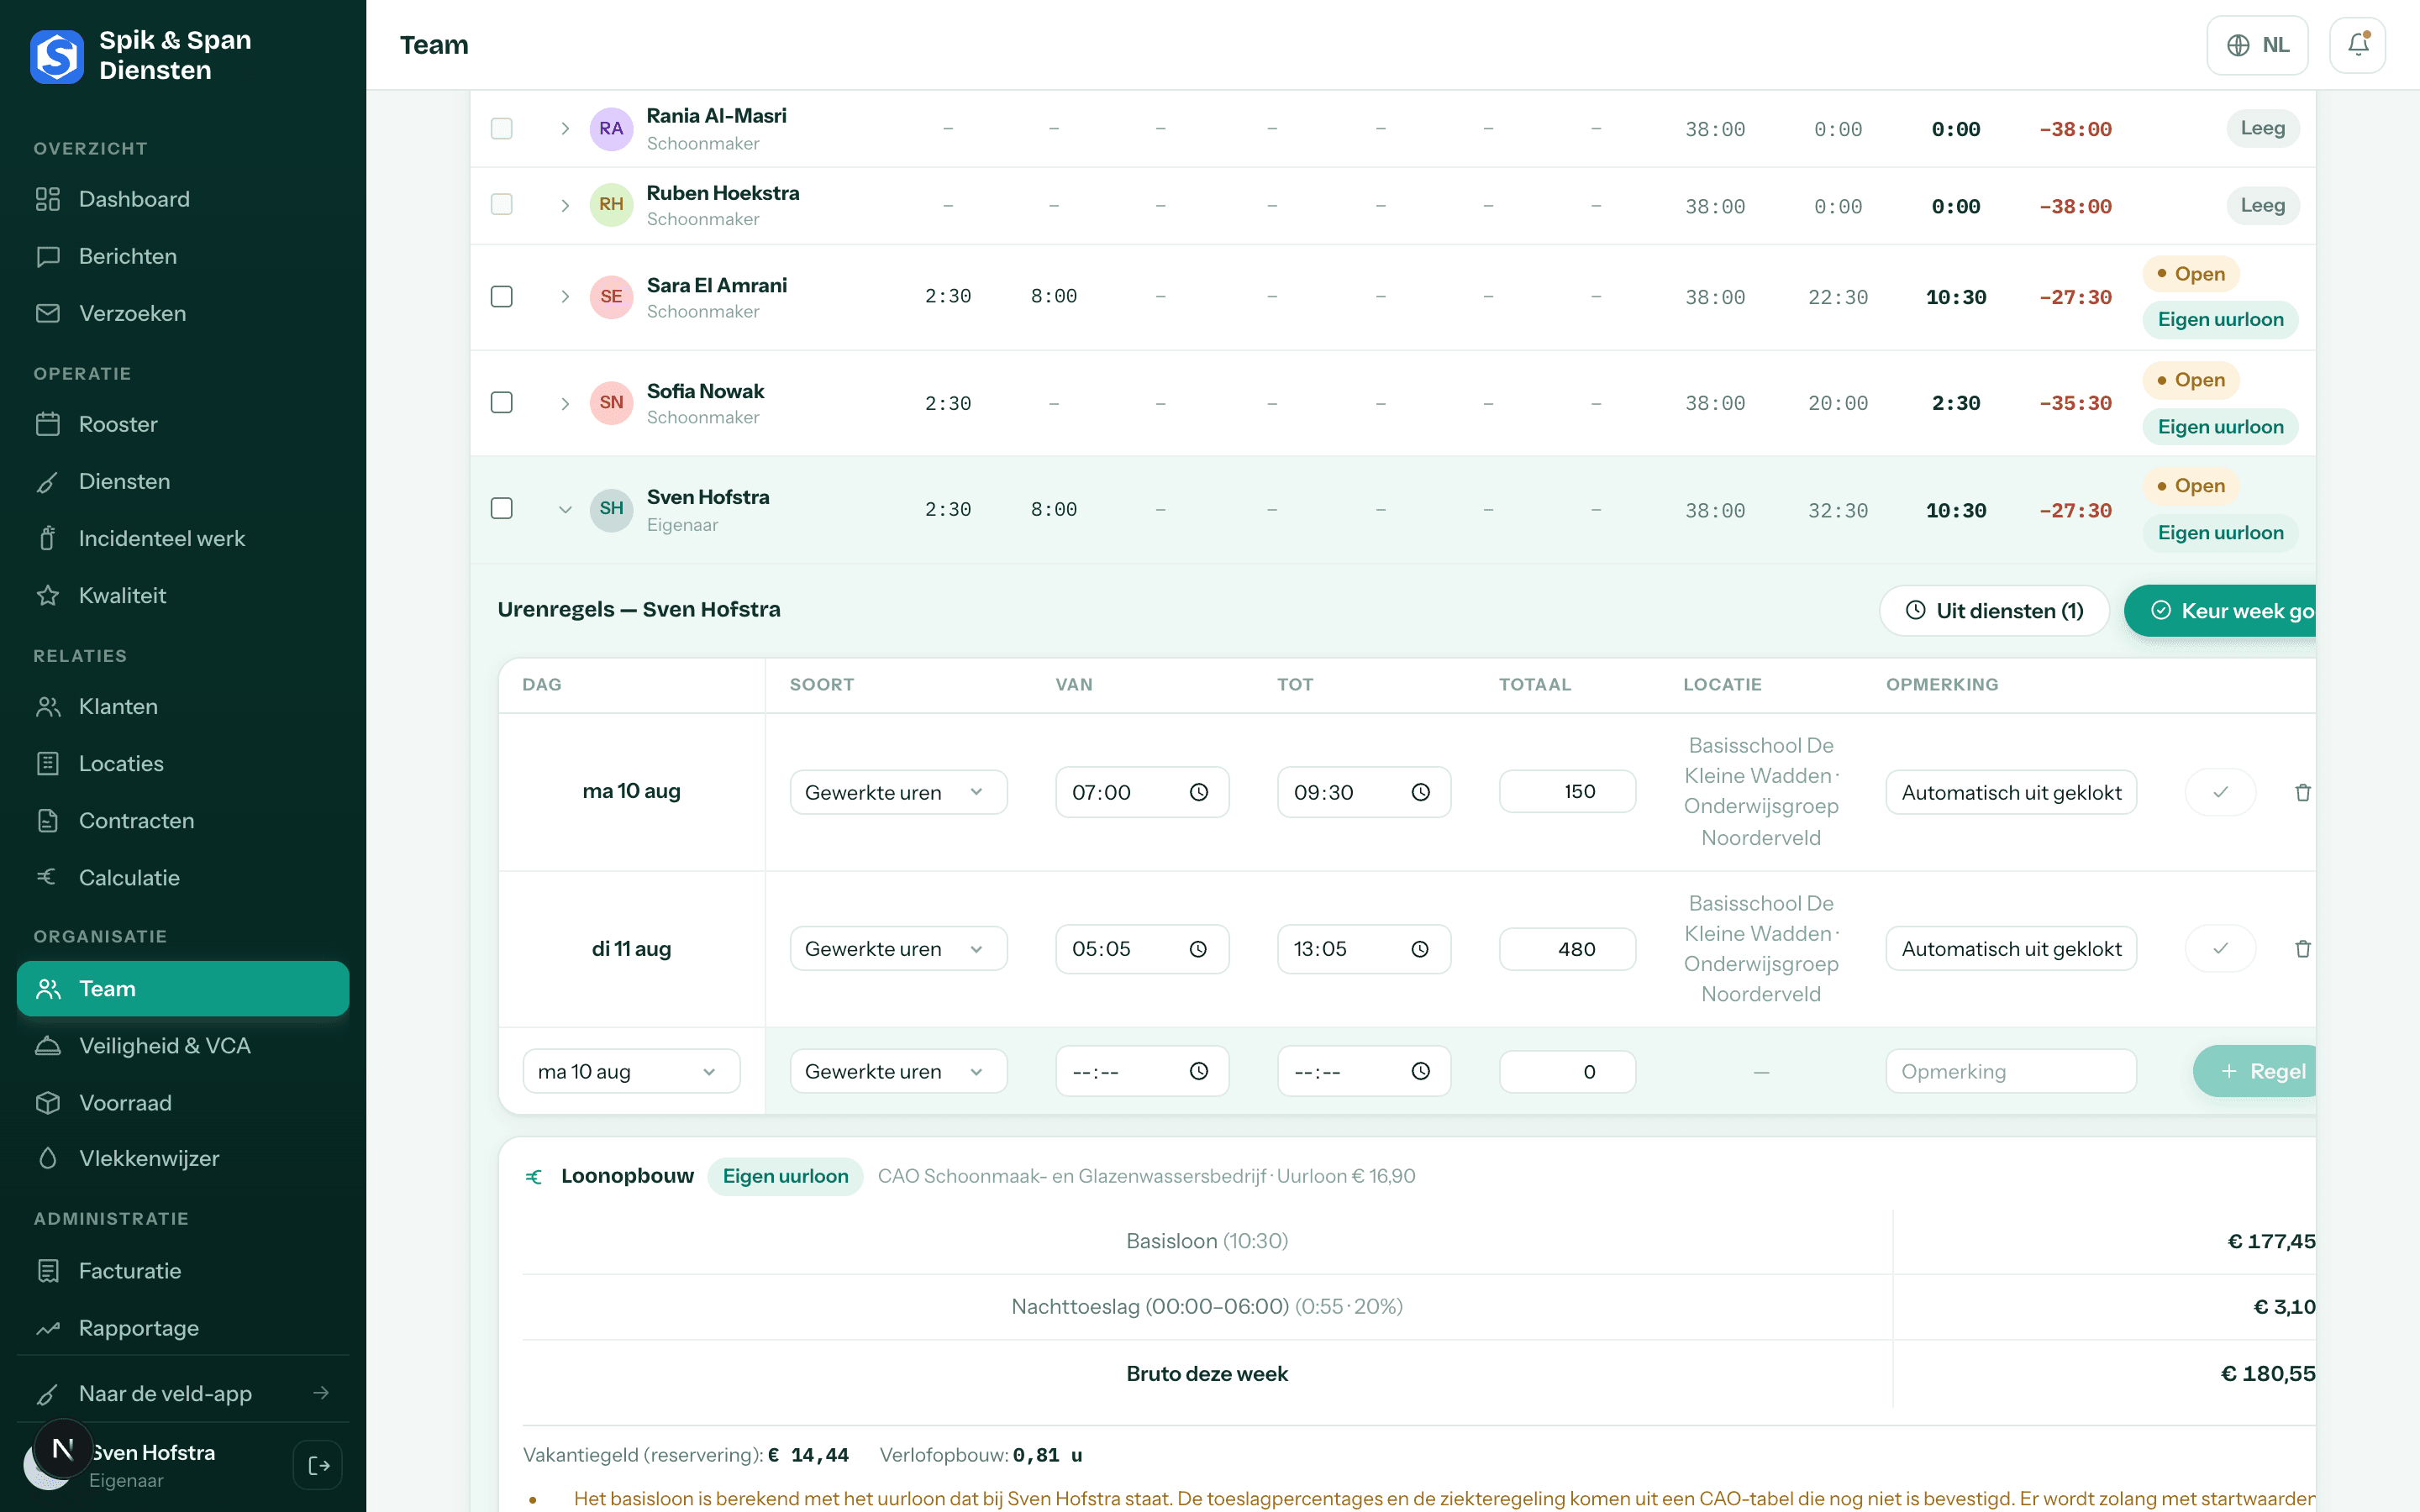This screenshot has width=2420, height=1512.
Task: Delete the ma 10 aug hour row
Action: (x=2303, y=792)
